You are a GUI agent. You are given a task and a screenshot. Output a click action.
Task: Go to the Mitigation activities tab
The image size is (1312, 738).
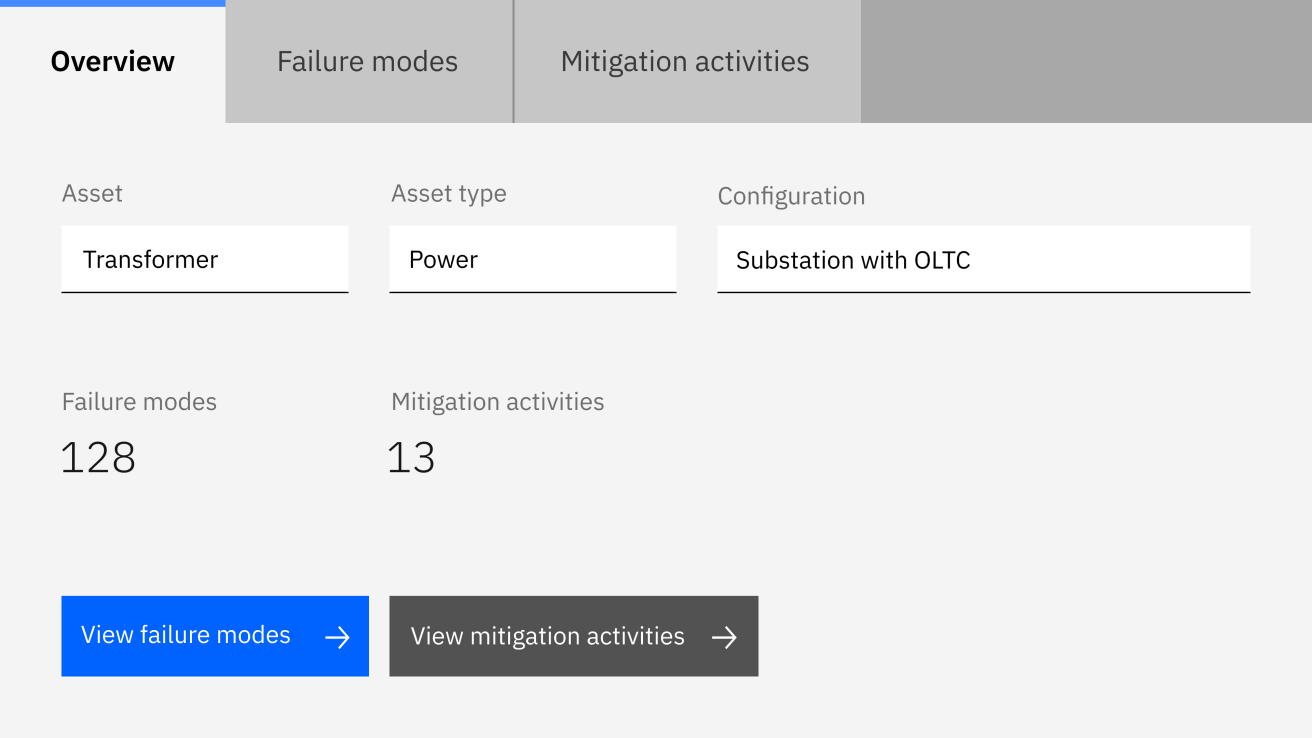[x=685, y=62]
